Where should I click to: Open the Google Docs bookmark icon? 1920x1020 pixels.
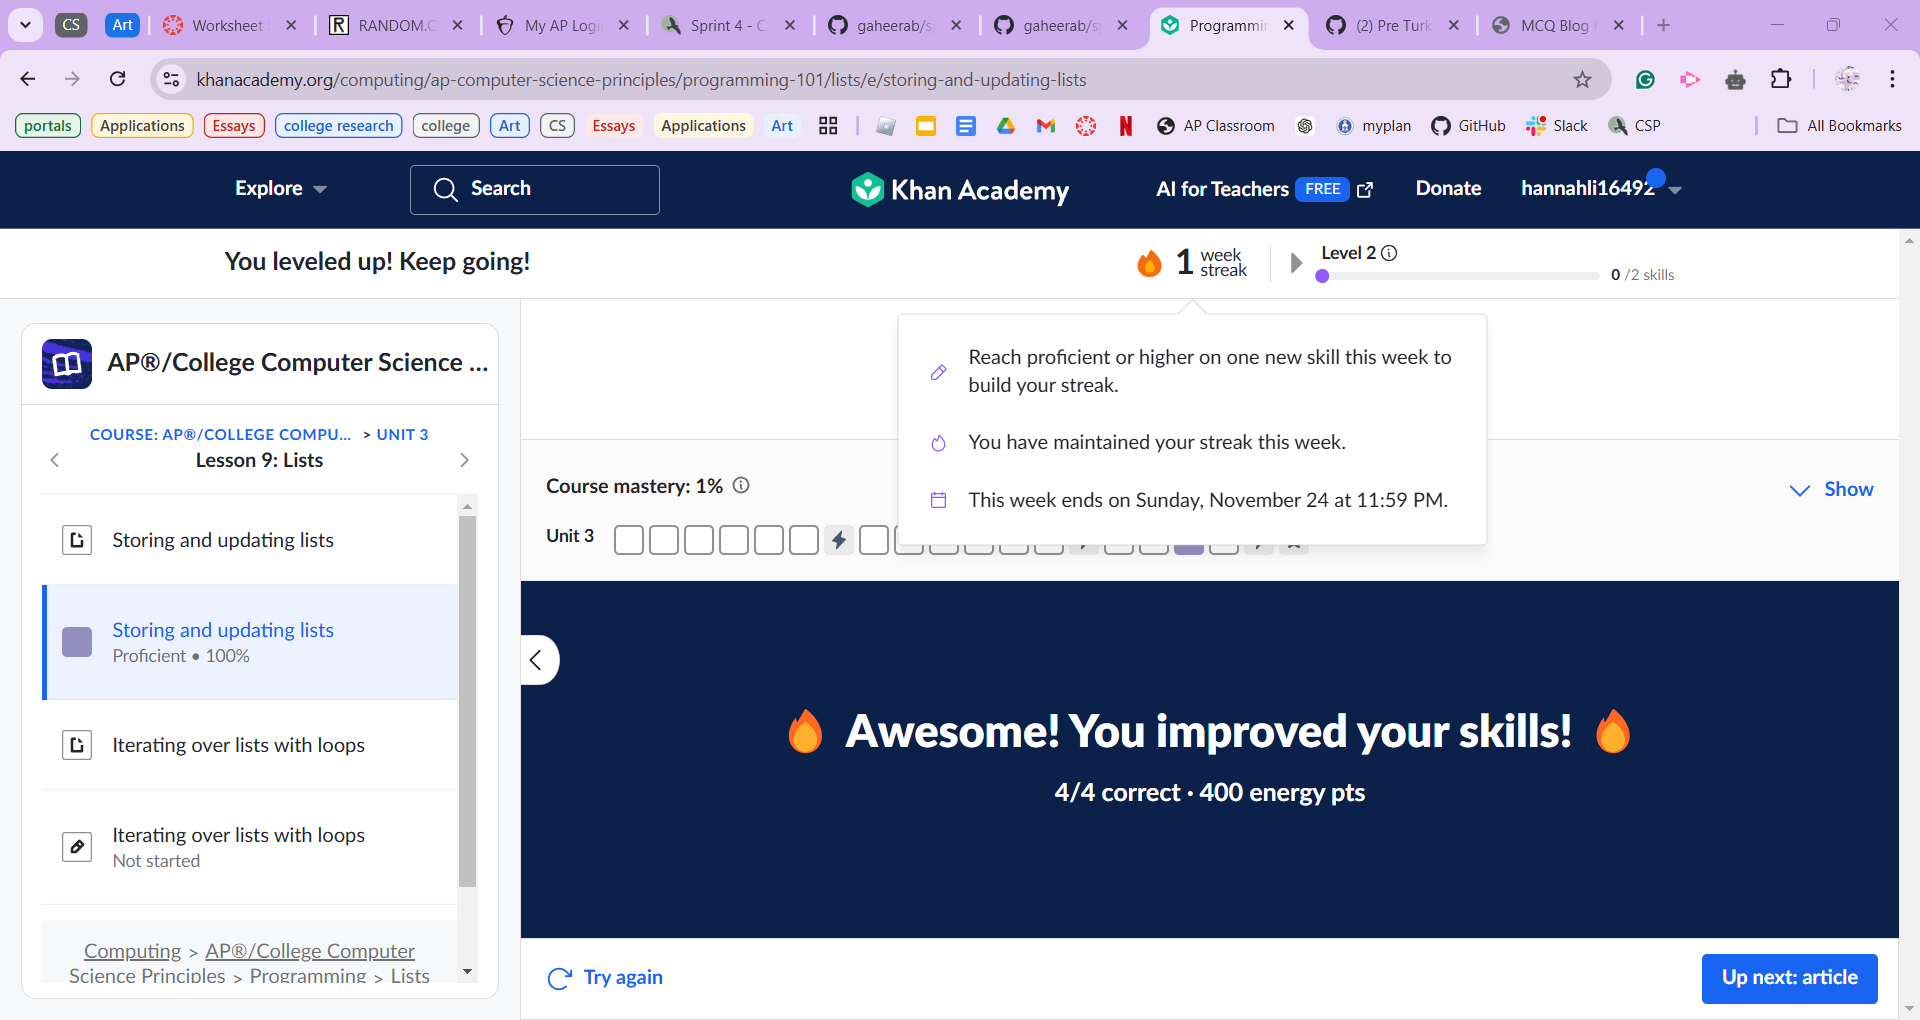click(966, 126)
